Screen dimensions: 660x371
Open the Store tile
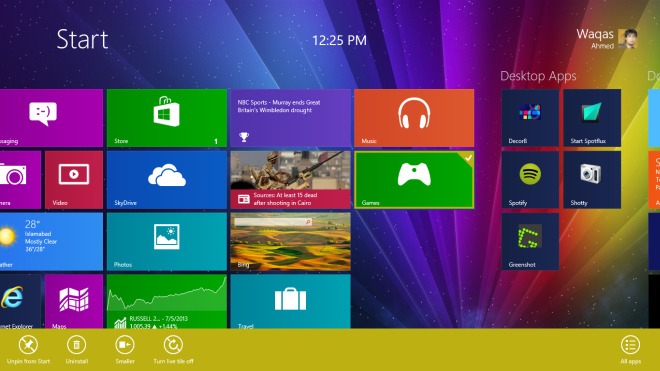[167, 118]
